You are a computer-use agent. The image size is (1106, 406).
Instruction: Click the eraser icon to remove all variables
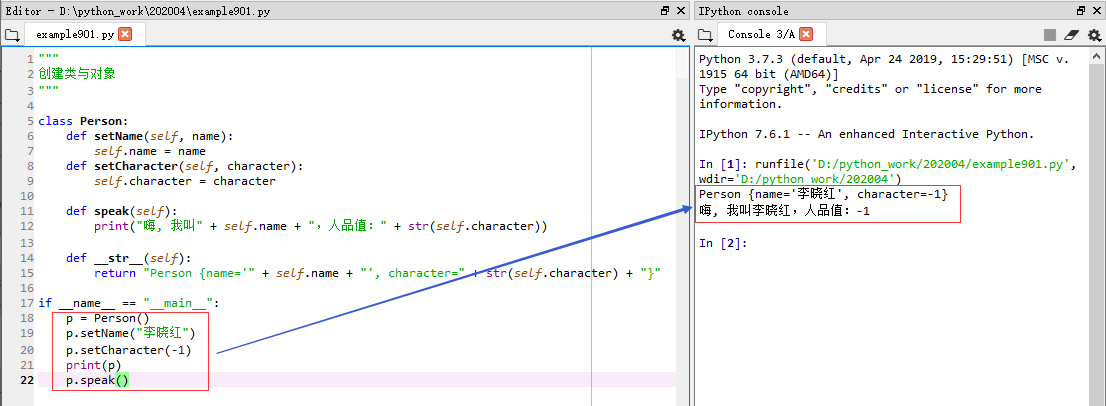click(x=1071, y=35)
